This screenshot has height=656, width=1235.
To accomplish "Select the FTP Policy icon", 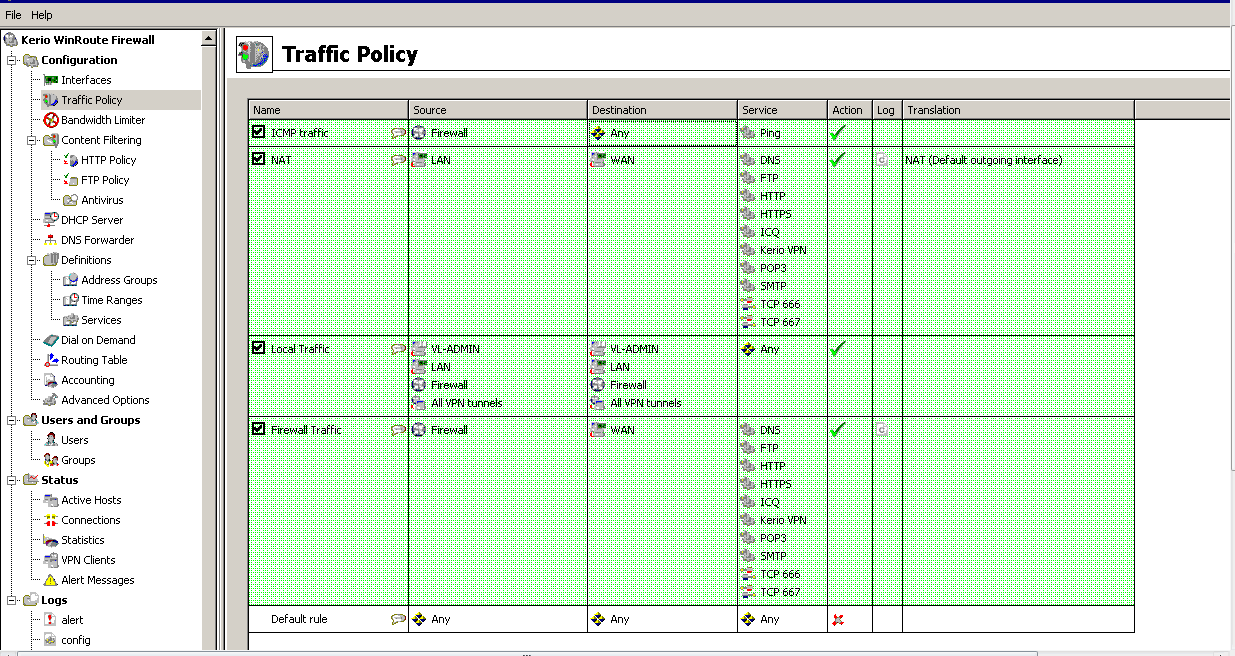I will [71, 180].
